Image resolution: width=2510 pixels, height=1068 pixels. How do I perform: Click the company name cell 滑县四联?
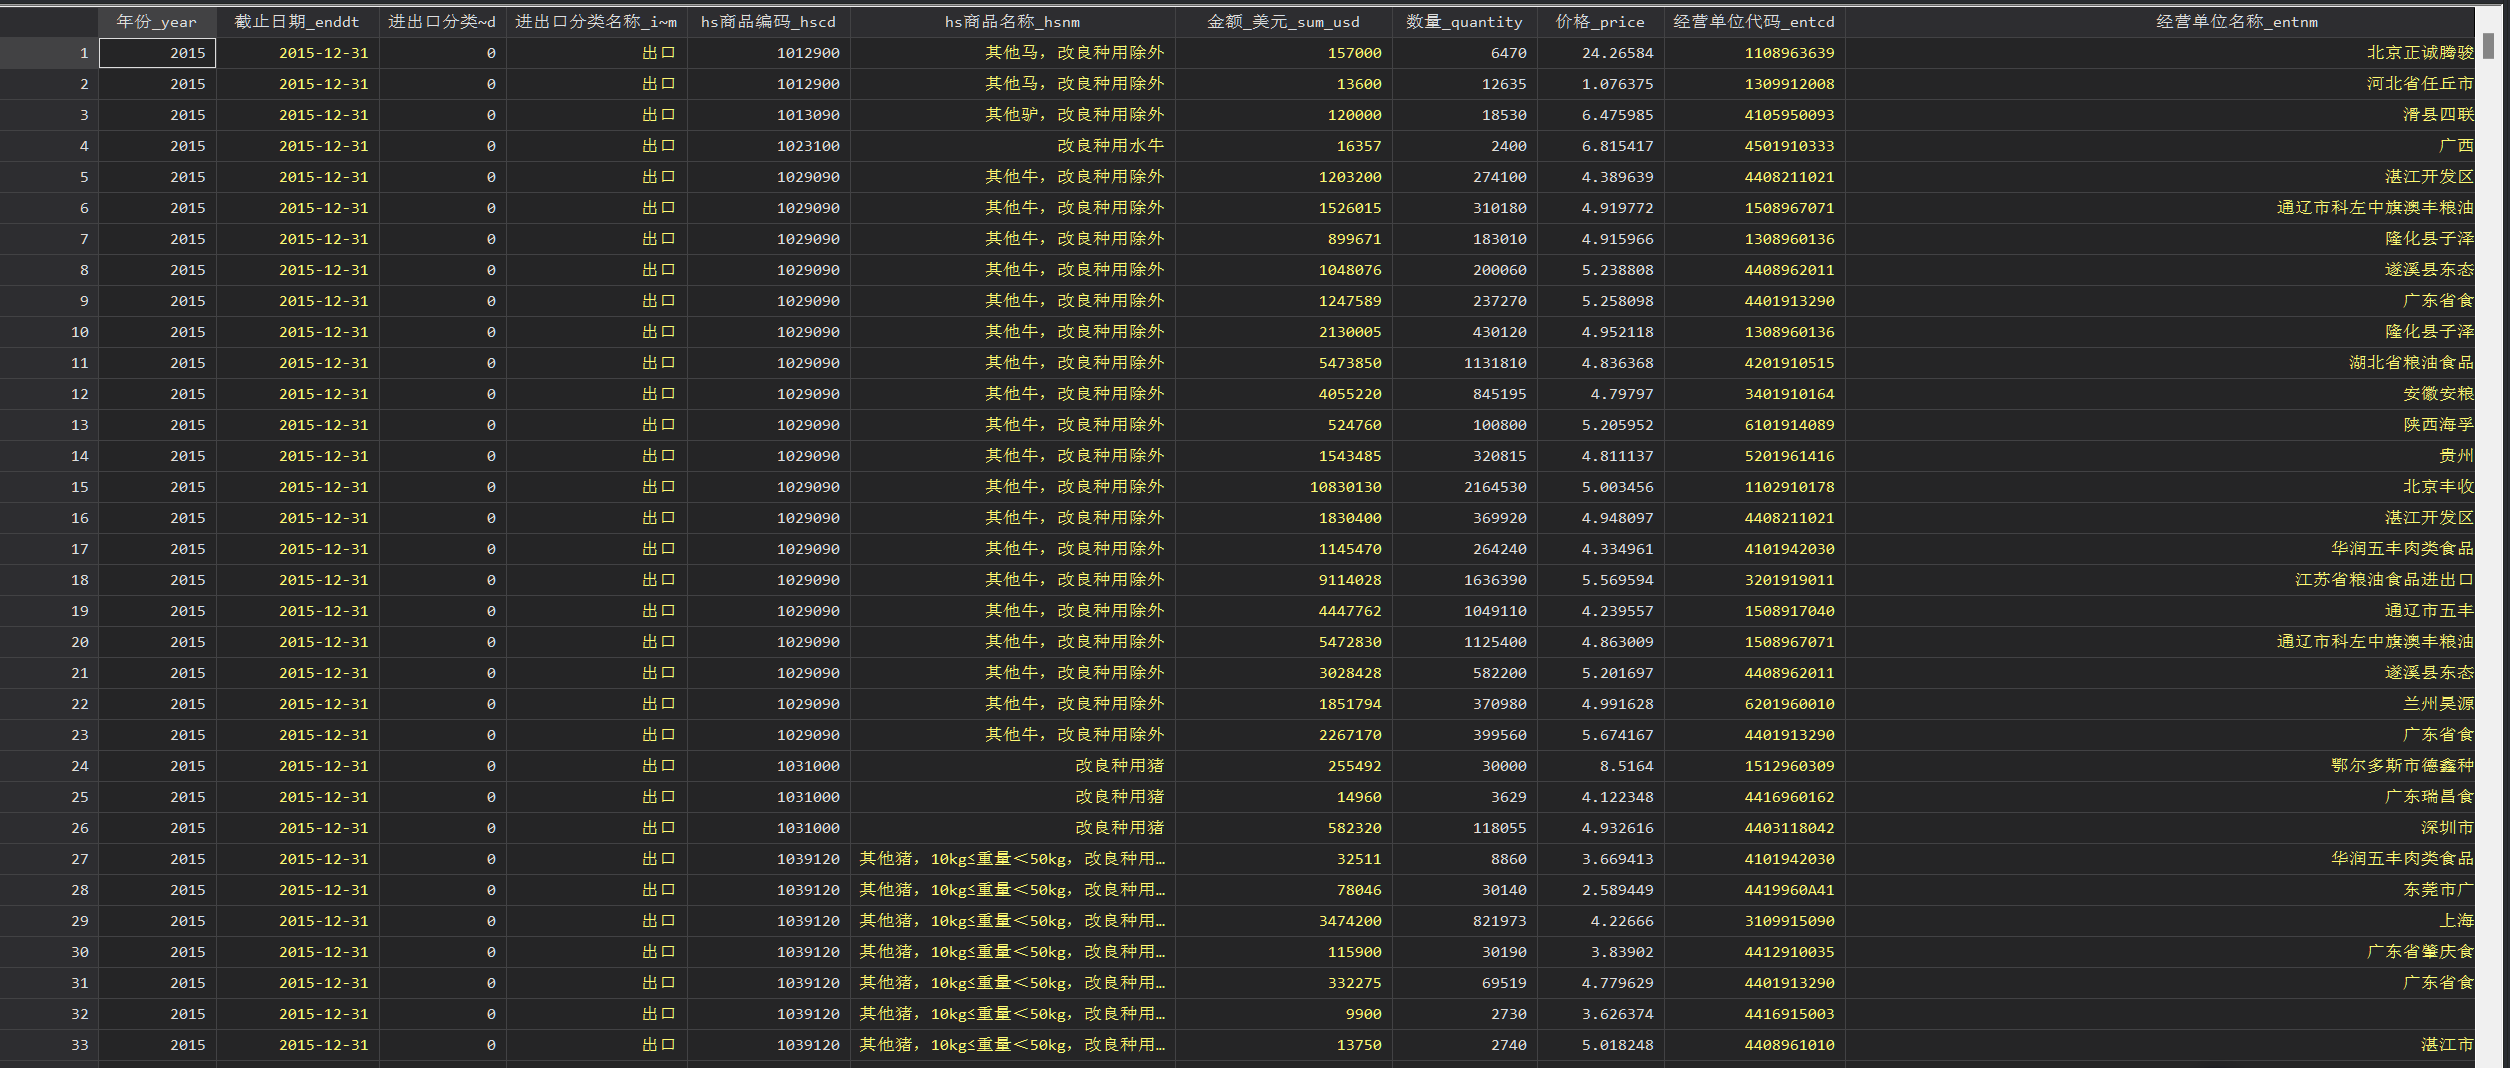(2160, 115)
